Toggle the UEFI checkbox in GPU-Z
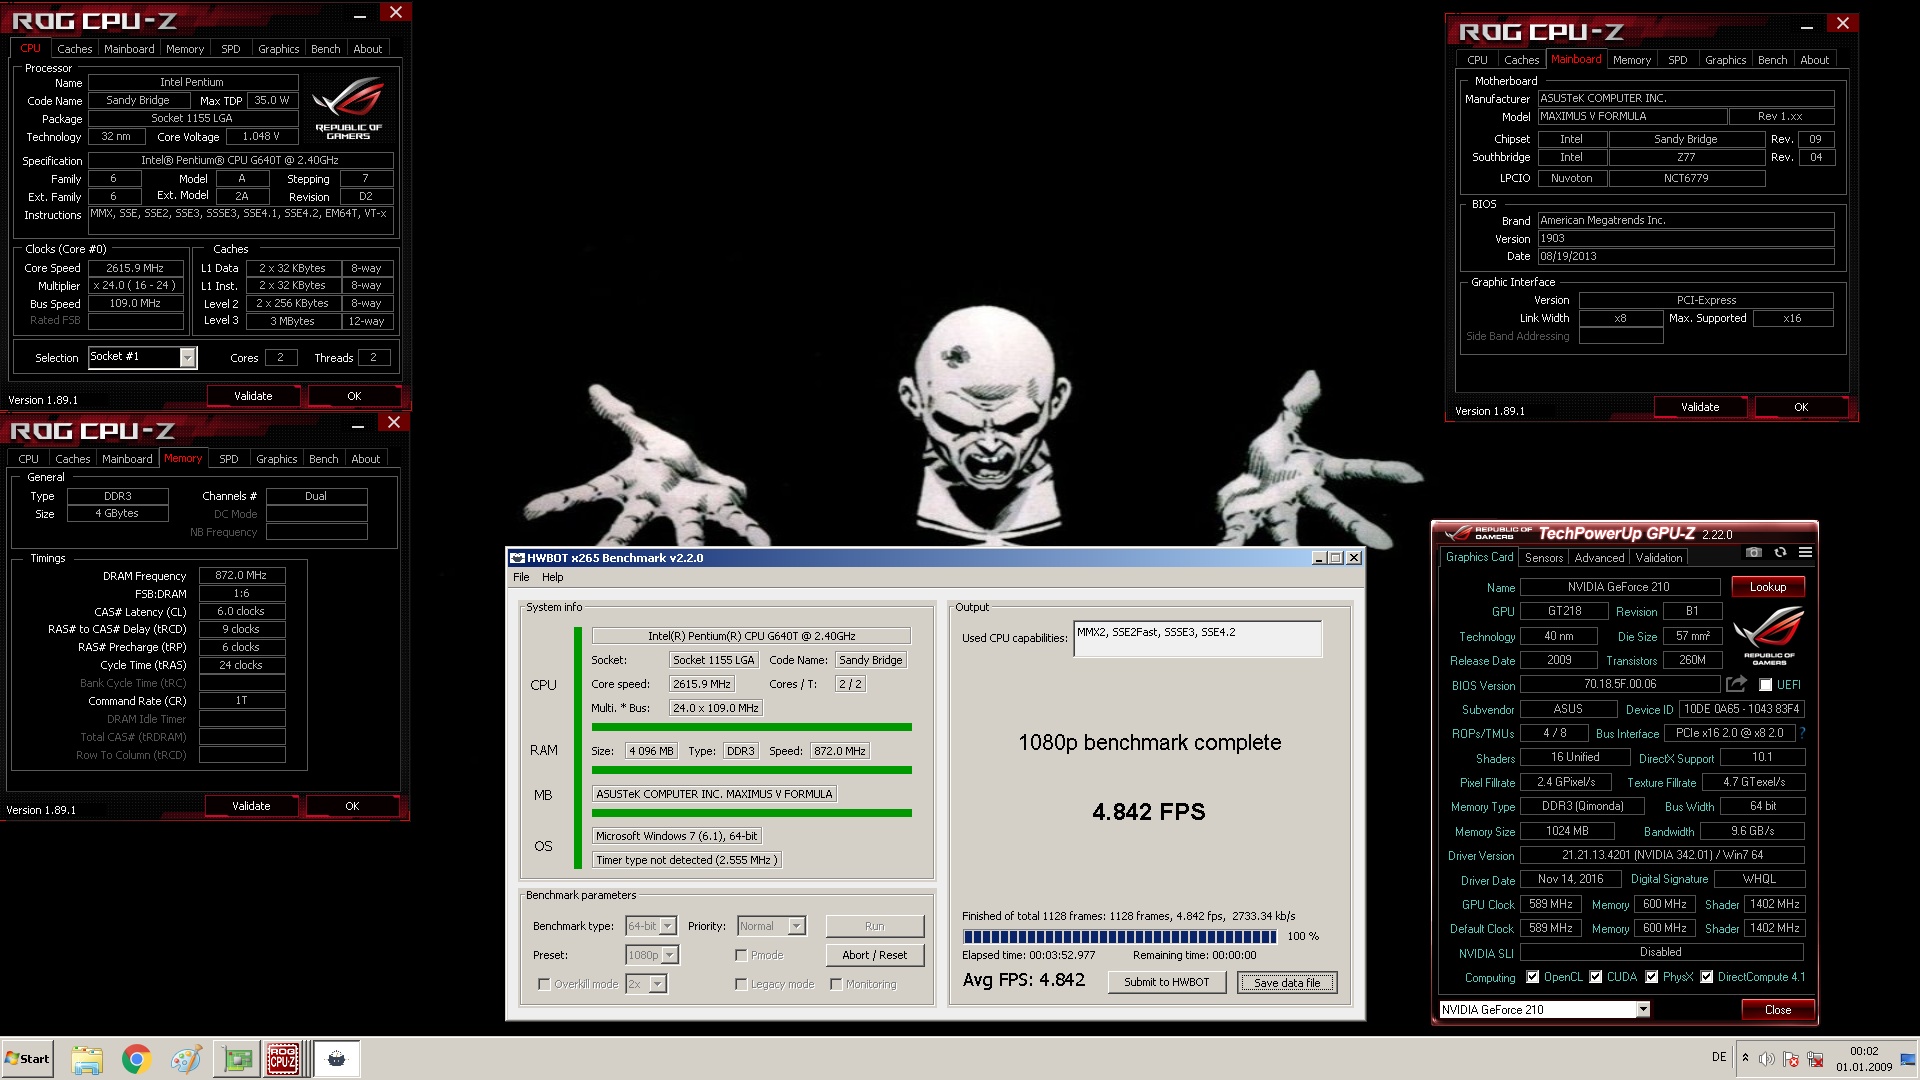Viewport: 1920px width, 1080px height. [1766, 685]
